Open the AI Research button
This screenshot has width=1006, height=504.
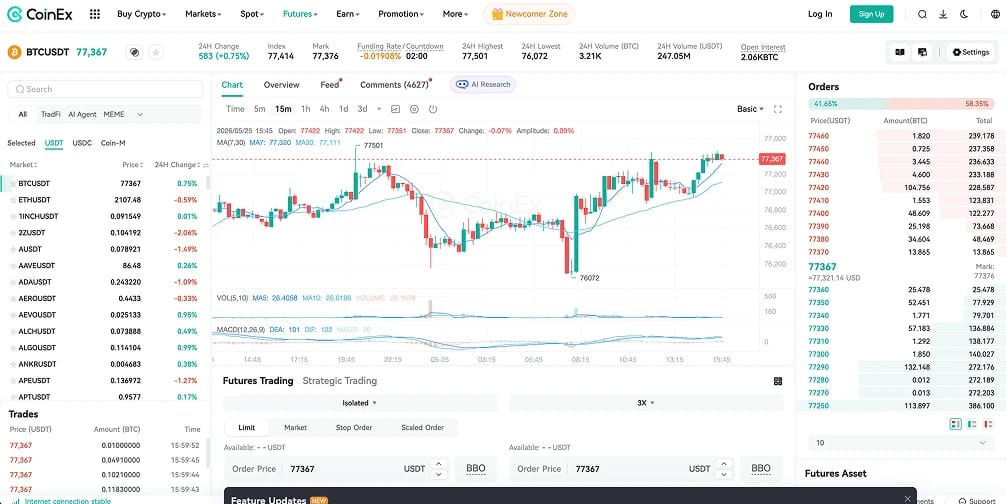[x=483, y=85]
